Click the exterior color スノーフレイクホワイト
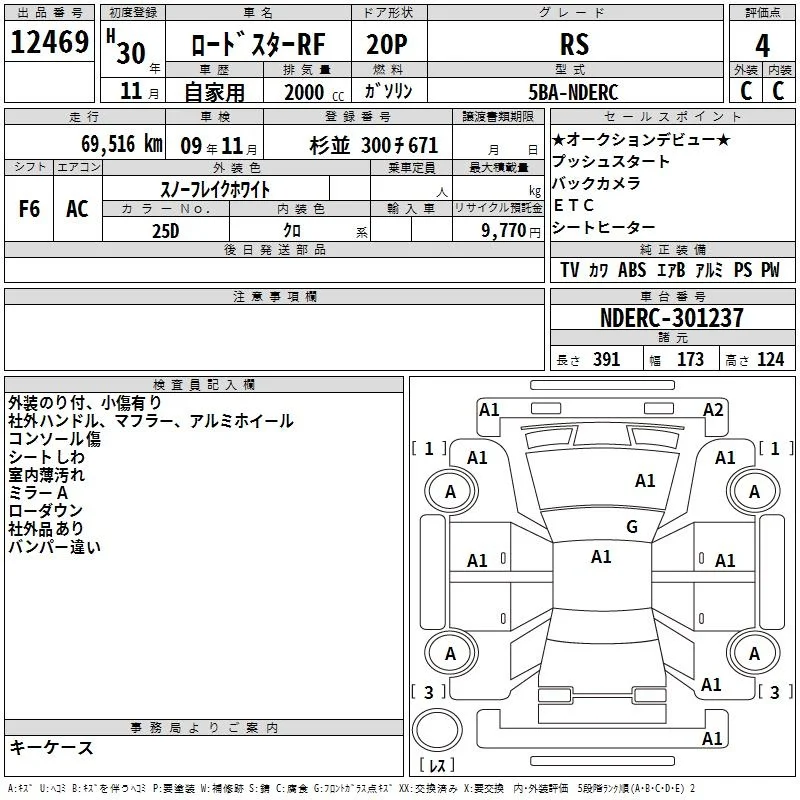The image size is (800, 800). coord(215,190)
